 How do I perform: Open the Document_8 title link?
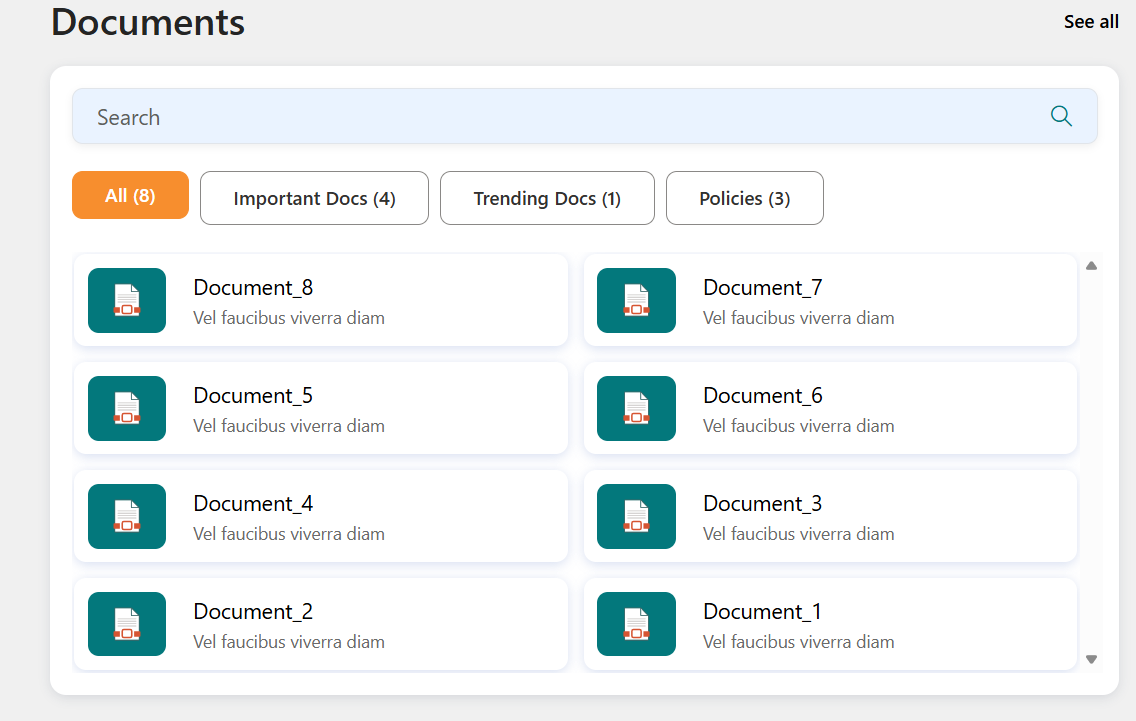(253, 288)
